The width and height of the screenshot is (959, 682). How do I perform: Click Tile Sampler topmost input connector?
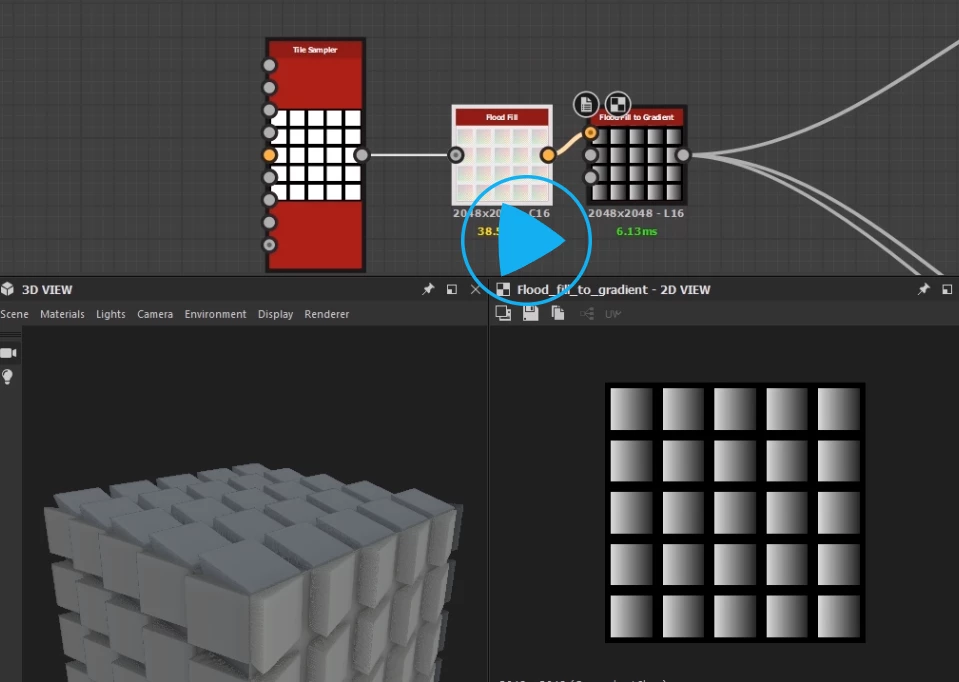click(269, 65)
